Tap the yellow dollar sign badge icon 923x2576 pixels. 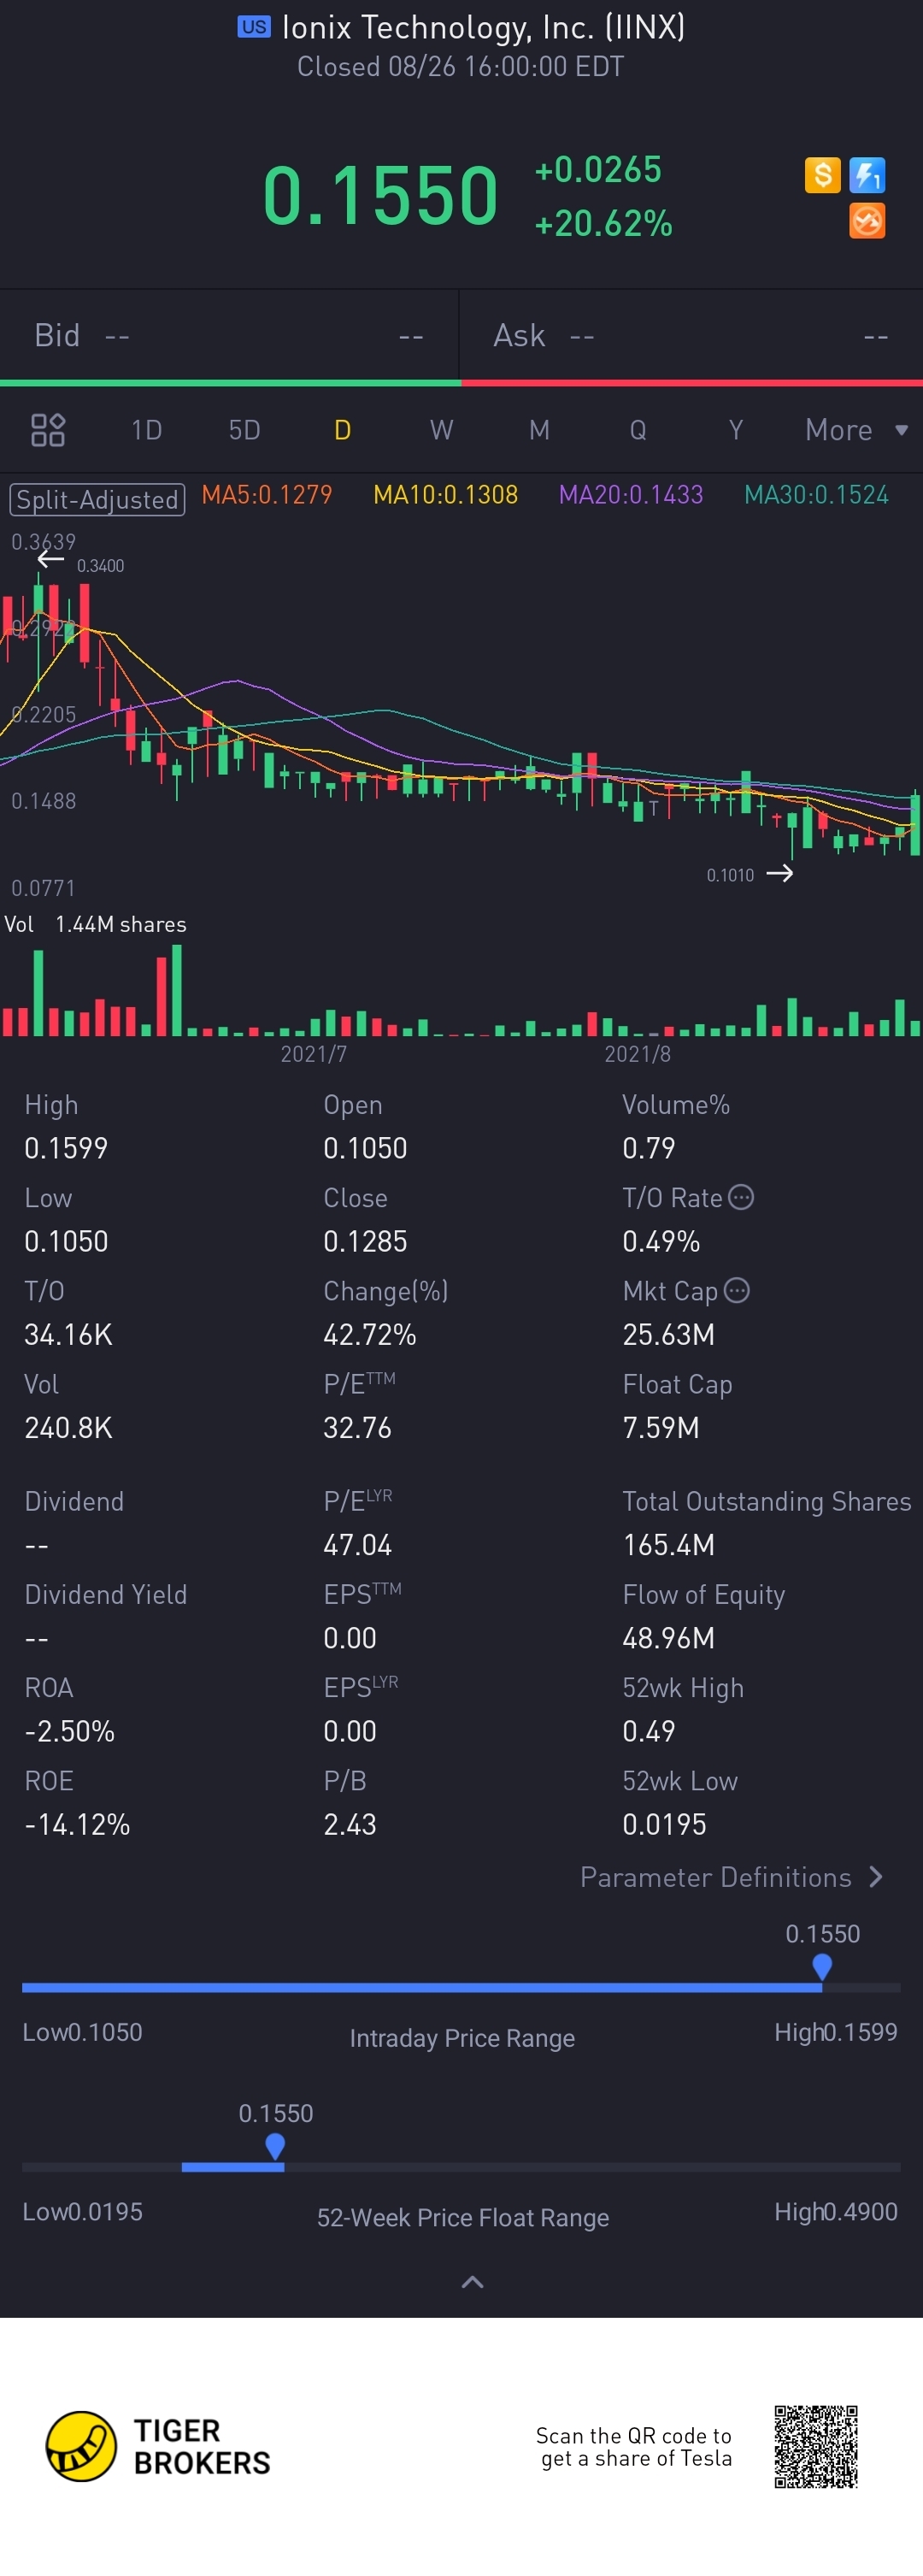click(x=822, y=175)
